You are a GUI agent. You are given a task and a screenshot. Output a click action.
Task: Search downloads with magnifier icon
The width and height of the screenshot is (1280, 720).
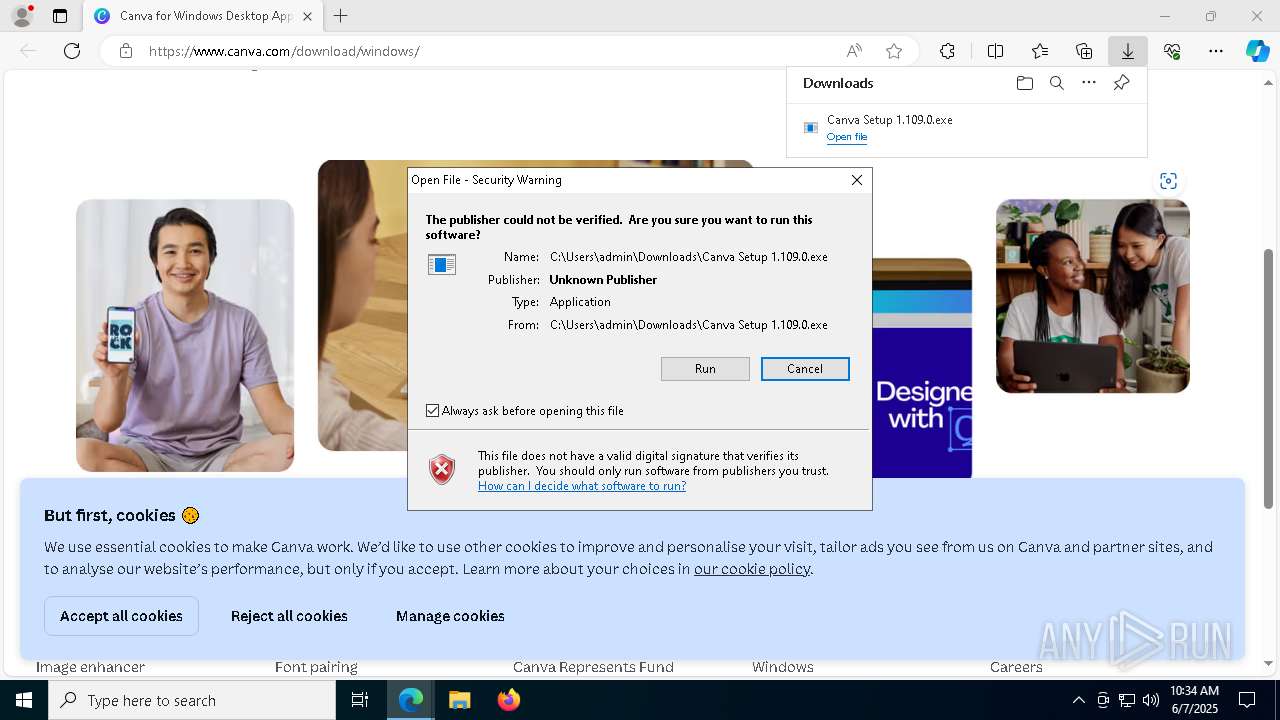[1056, 83]
